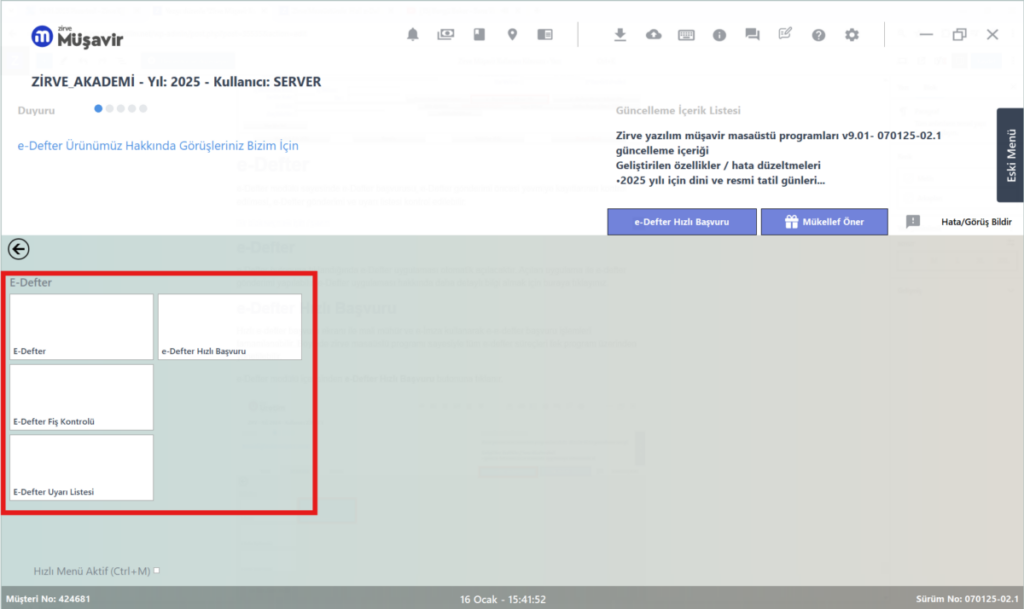Minimize the Zirve Müşavir window
Screen dimensions: 1024x609
[926, 35]
